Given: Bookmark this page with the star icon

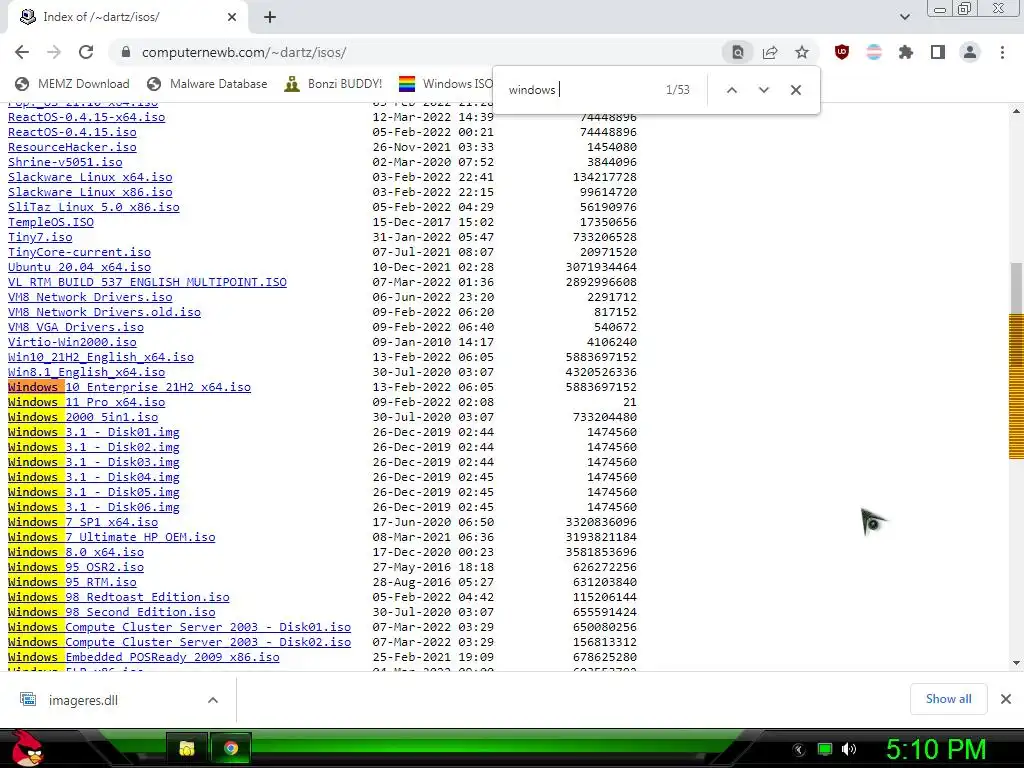Looking at the screenshot, I should pyautogui.click(x=802, y=52).
